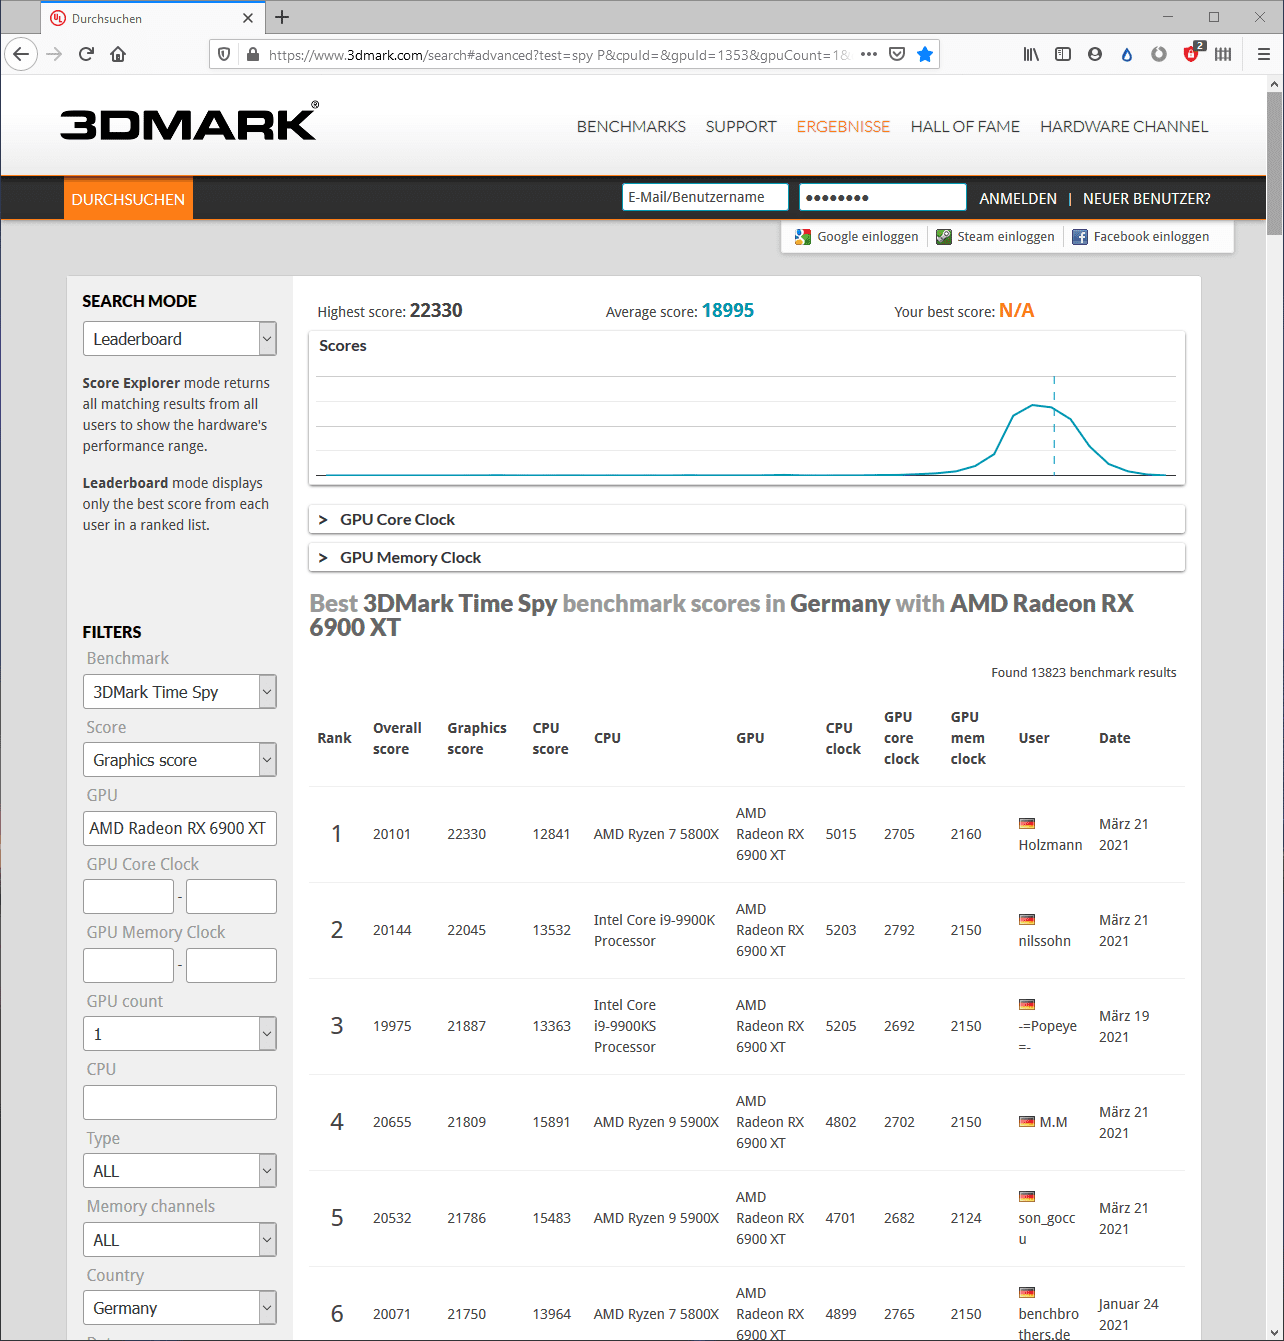Focus the CPU filter field

tap(180, 1103)
